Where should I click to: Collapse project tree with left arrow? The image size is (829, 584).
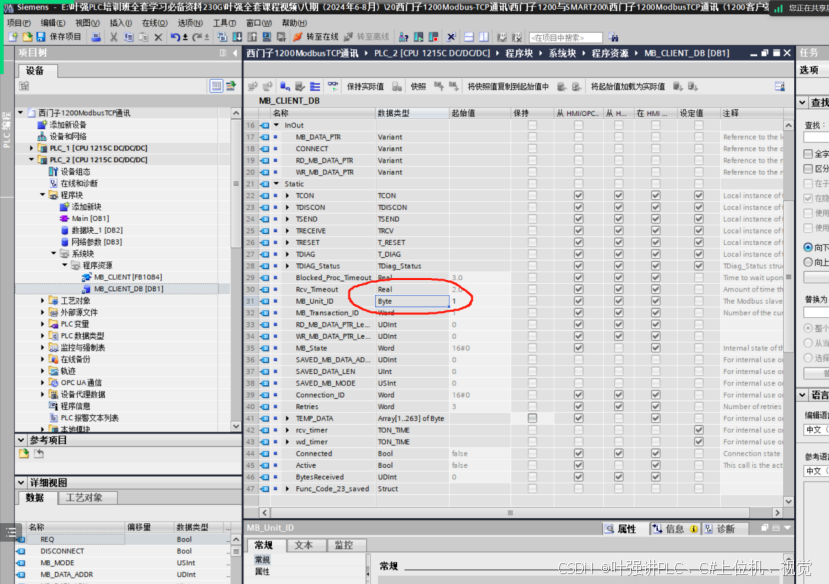235,53
